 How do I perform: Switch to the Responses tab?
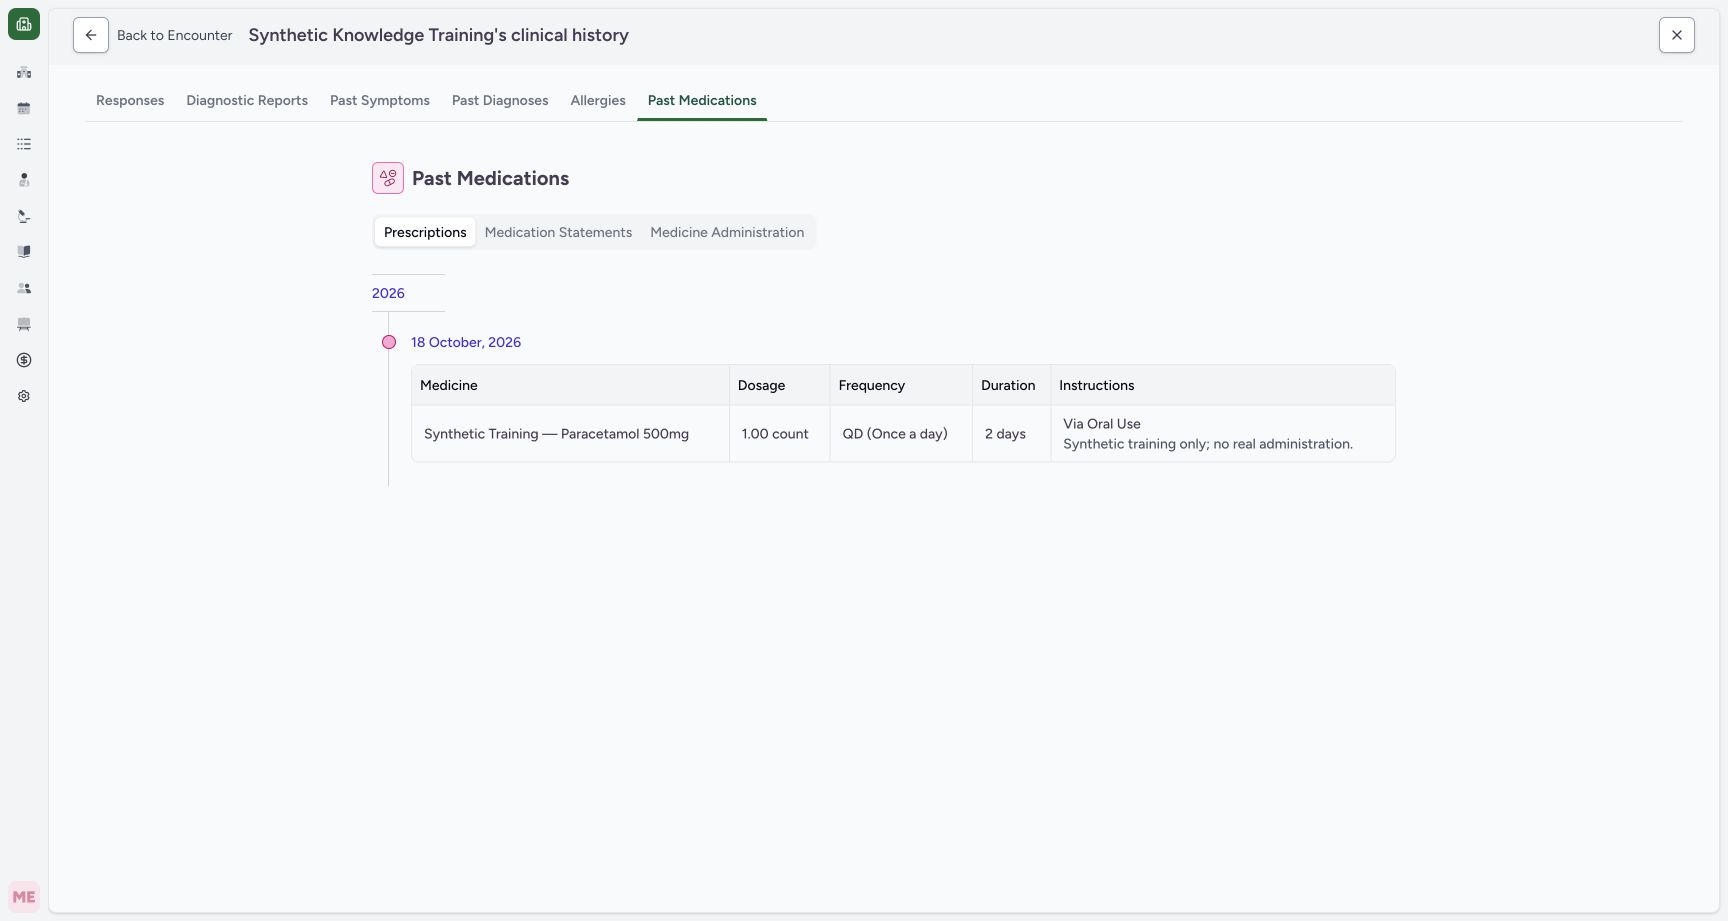pos(130,100)
